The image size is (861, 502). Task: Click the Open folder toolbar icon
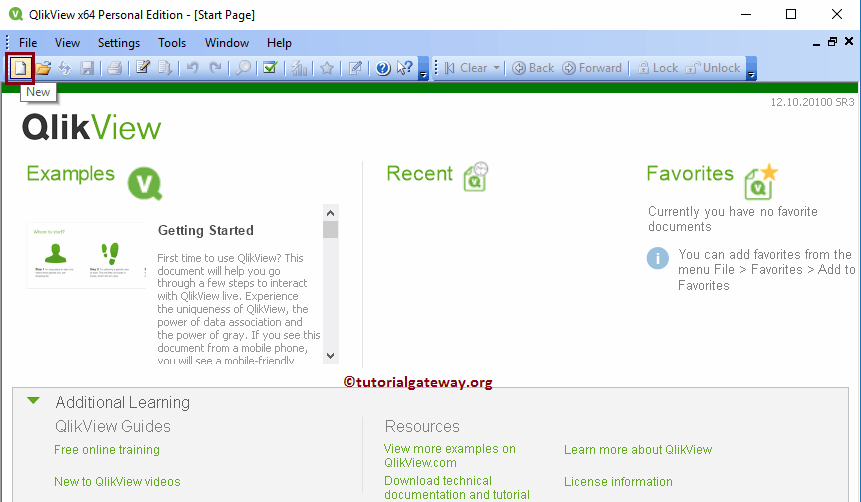tap(43, 68)
